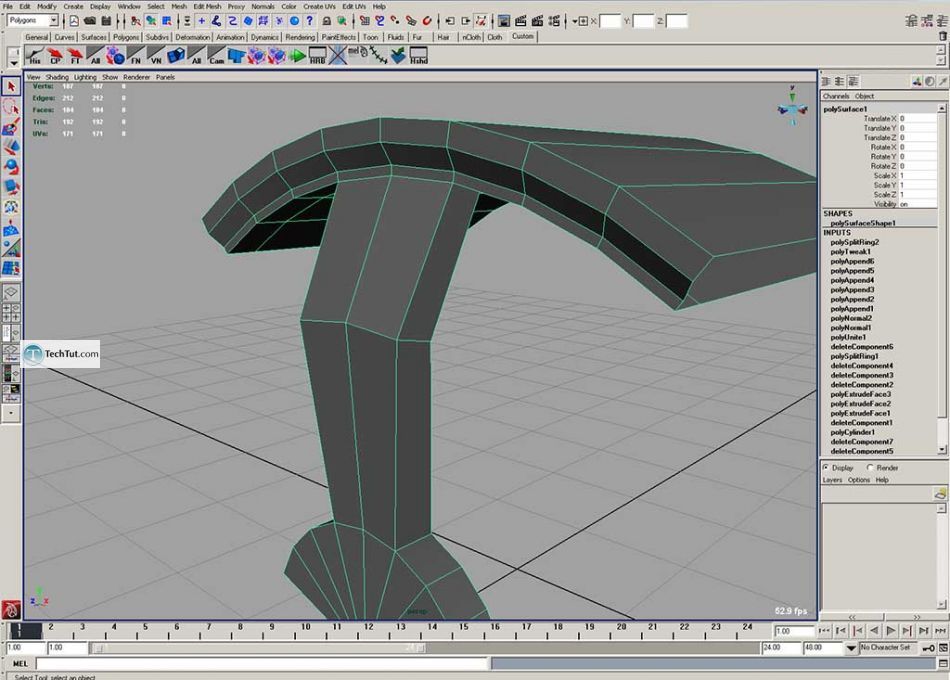The width and height of the screenshot is (950, 680).
Task: Click the FT shelf button
Action: point(75,56)
